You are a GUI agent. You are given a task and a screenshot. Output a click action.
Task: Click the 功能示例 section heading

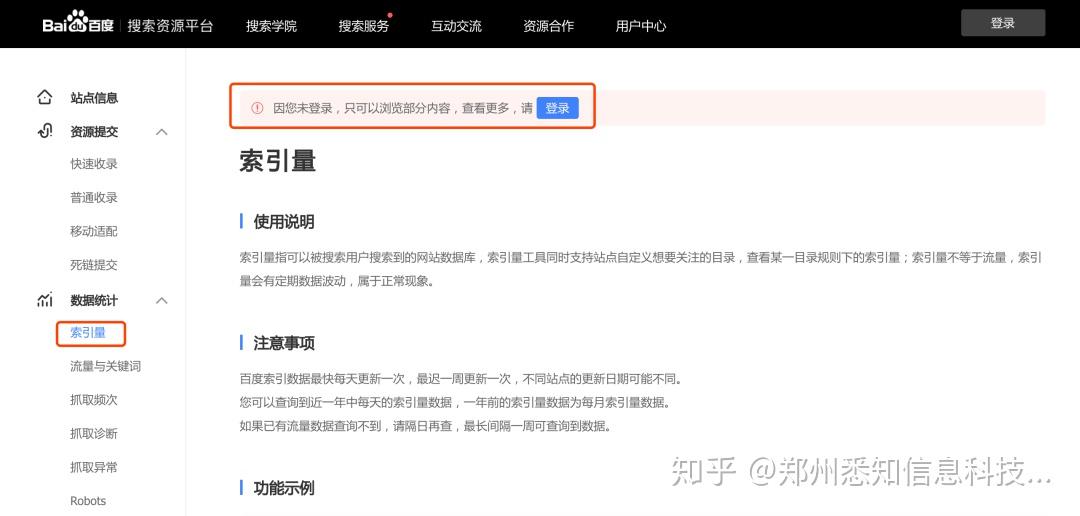click(x=284, y=488)
